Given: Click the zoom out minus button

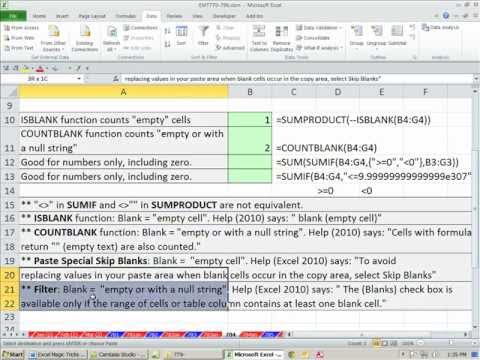Looking at the screenshot, I should [421, 343].
